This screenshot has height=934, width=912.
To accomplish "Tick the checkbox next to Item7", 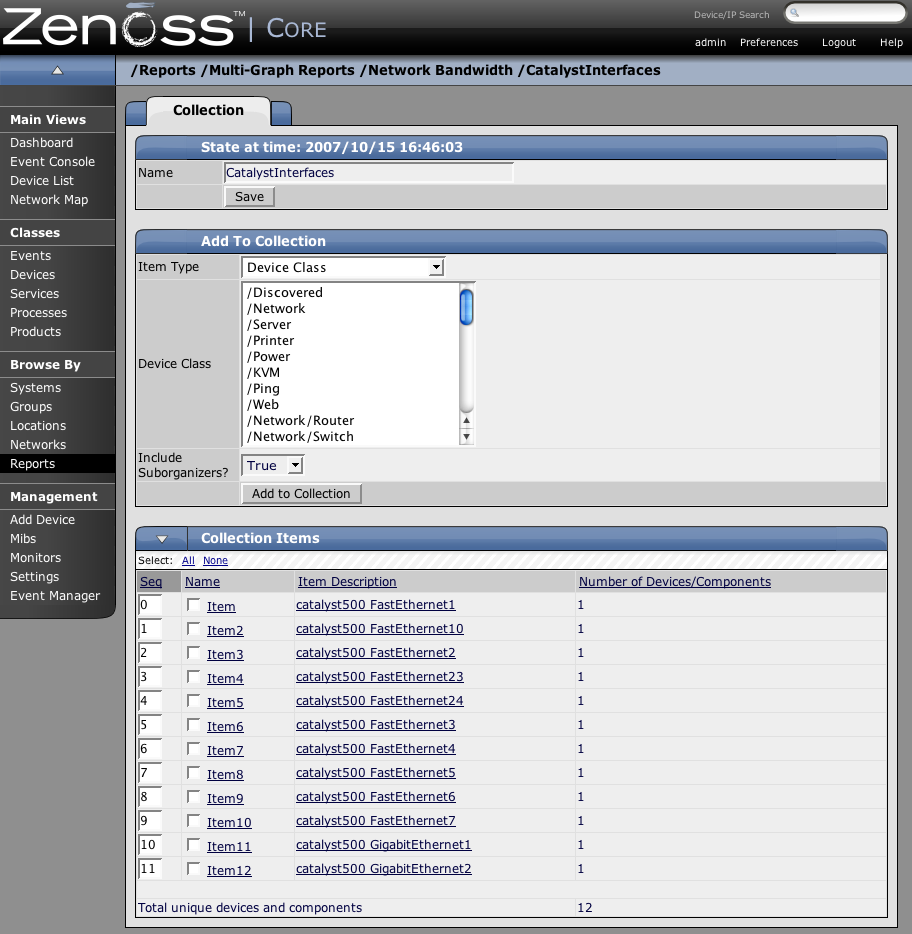I will point(193,749).
